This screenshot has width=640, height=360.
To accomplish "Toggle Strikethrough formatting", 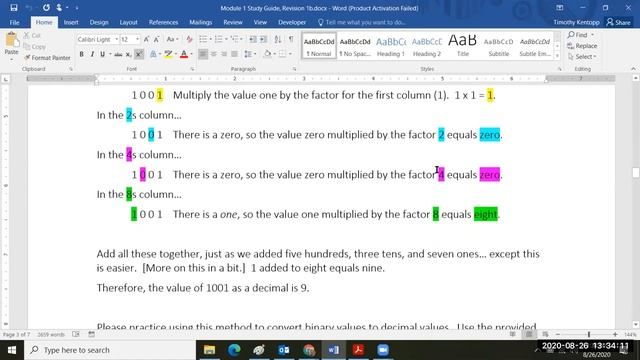I will [x=118, y=54].
